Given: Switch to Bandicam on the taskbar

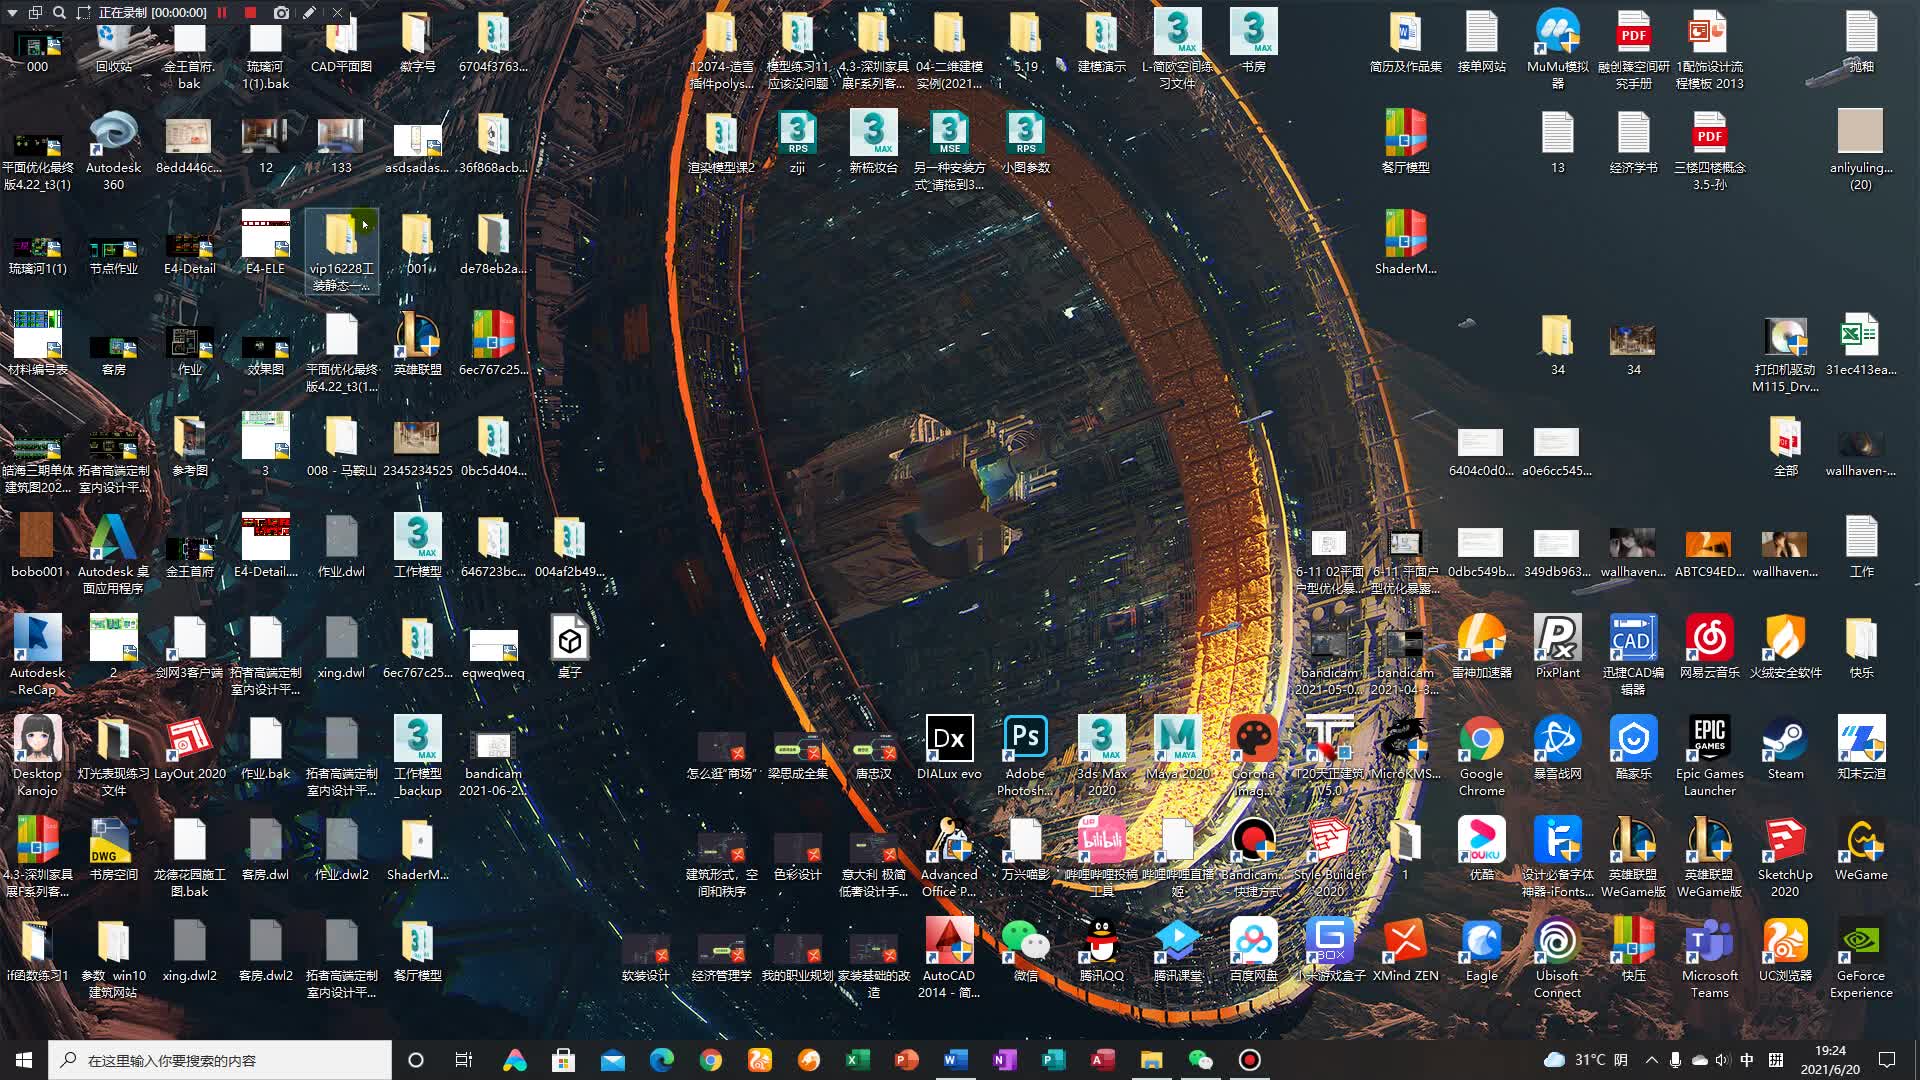Looking at the screenshot, I should pyautogui.click(x=1249, y=1060).
